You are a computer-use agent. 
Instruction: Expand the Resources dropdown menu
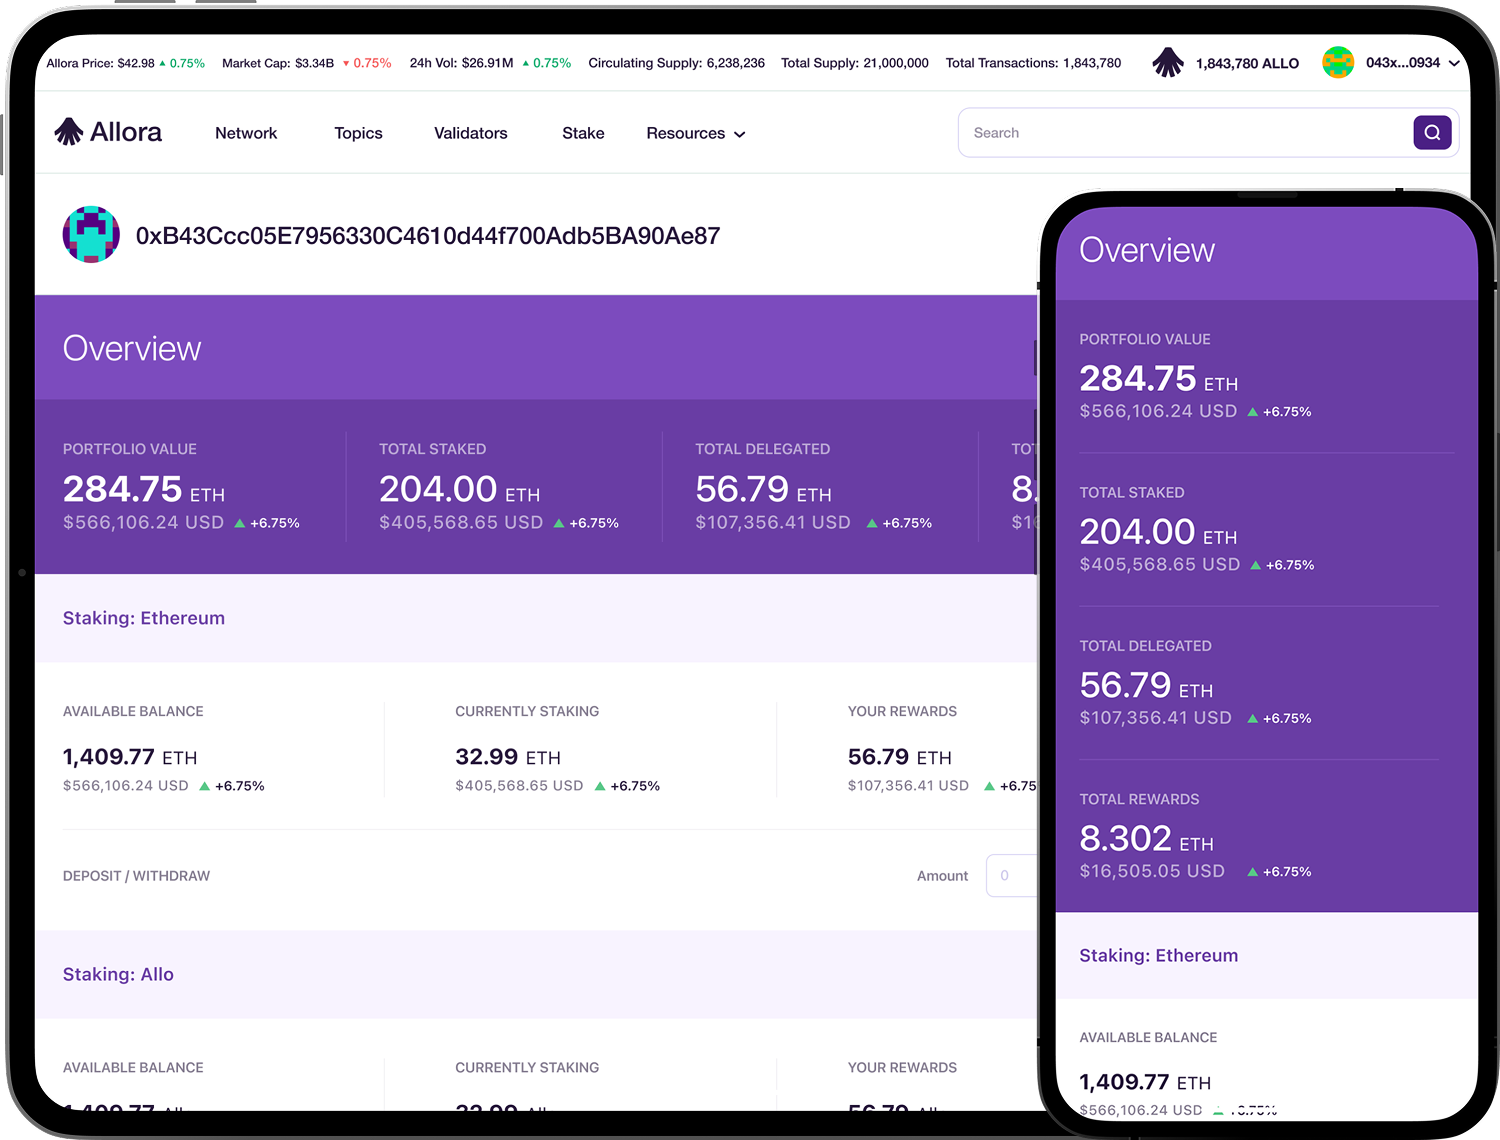(695, 133)
